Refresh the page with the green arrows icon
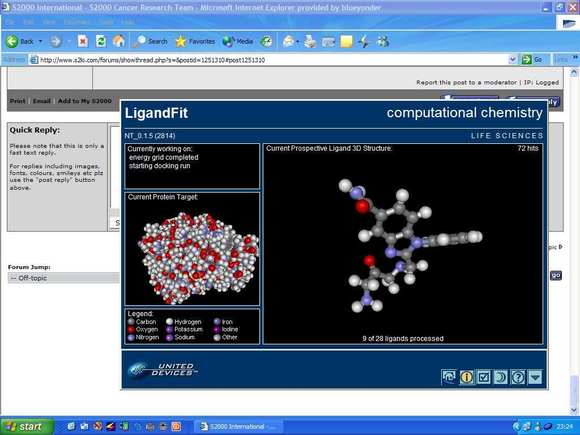This screenshot has height=435, width=580. pos(101,41)
